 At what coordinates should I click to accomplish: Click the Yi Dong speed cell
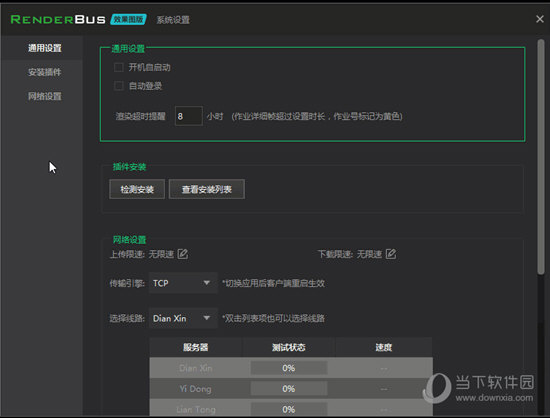pos(384,389)
